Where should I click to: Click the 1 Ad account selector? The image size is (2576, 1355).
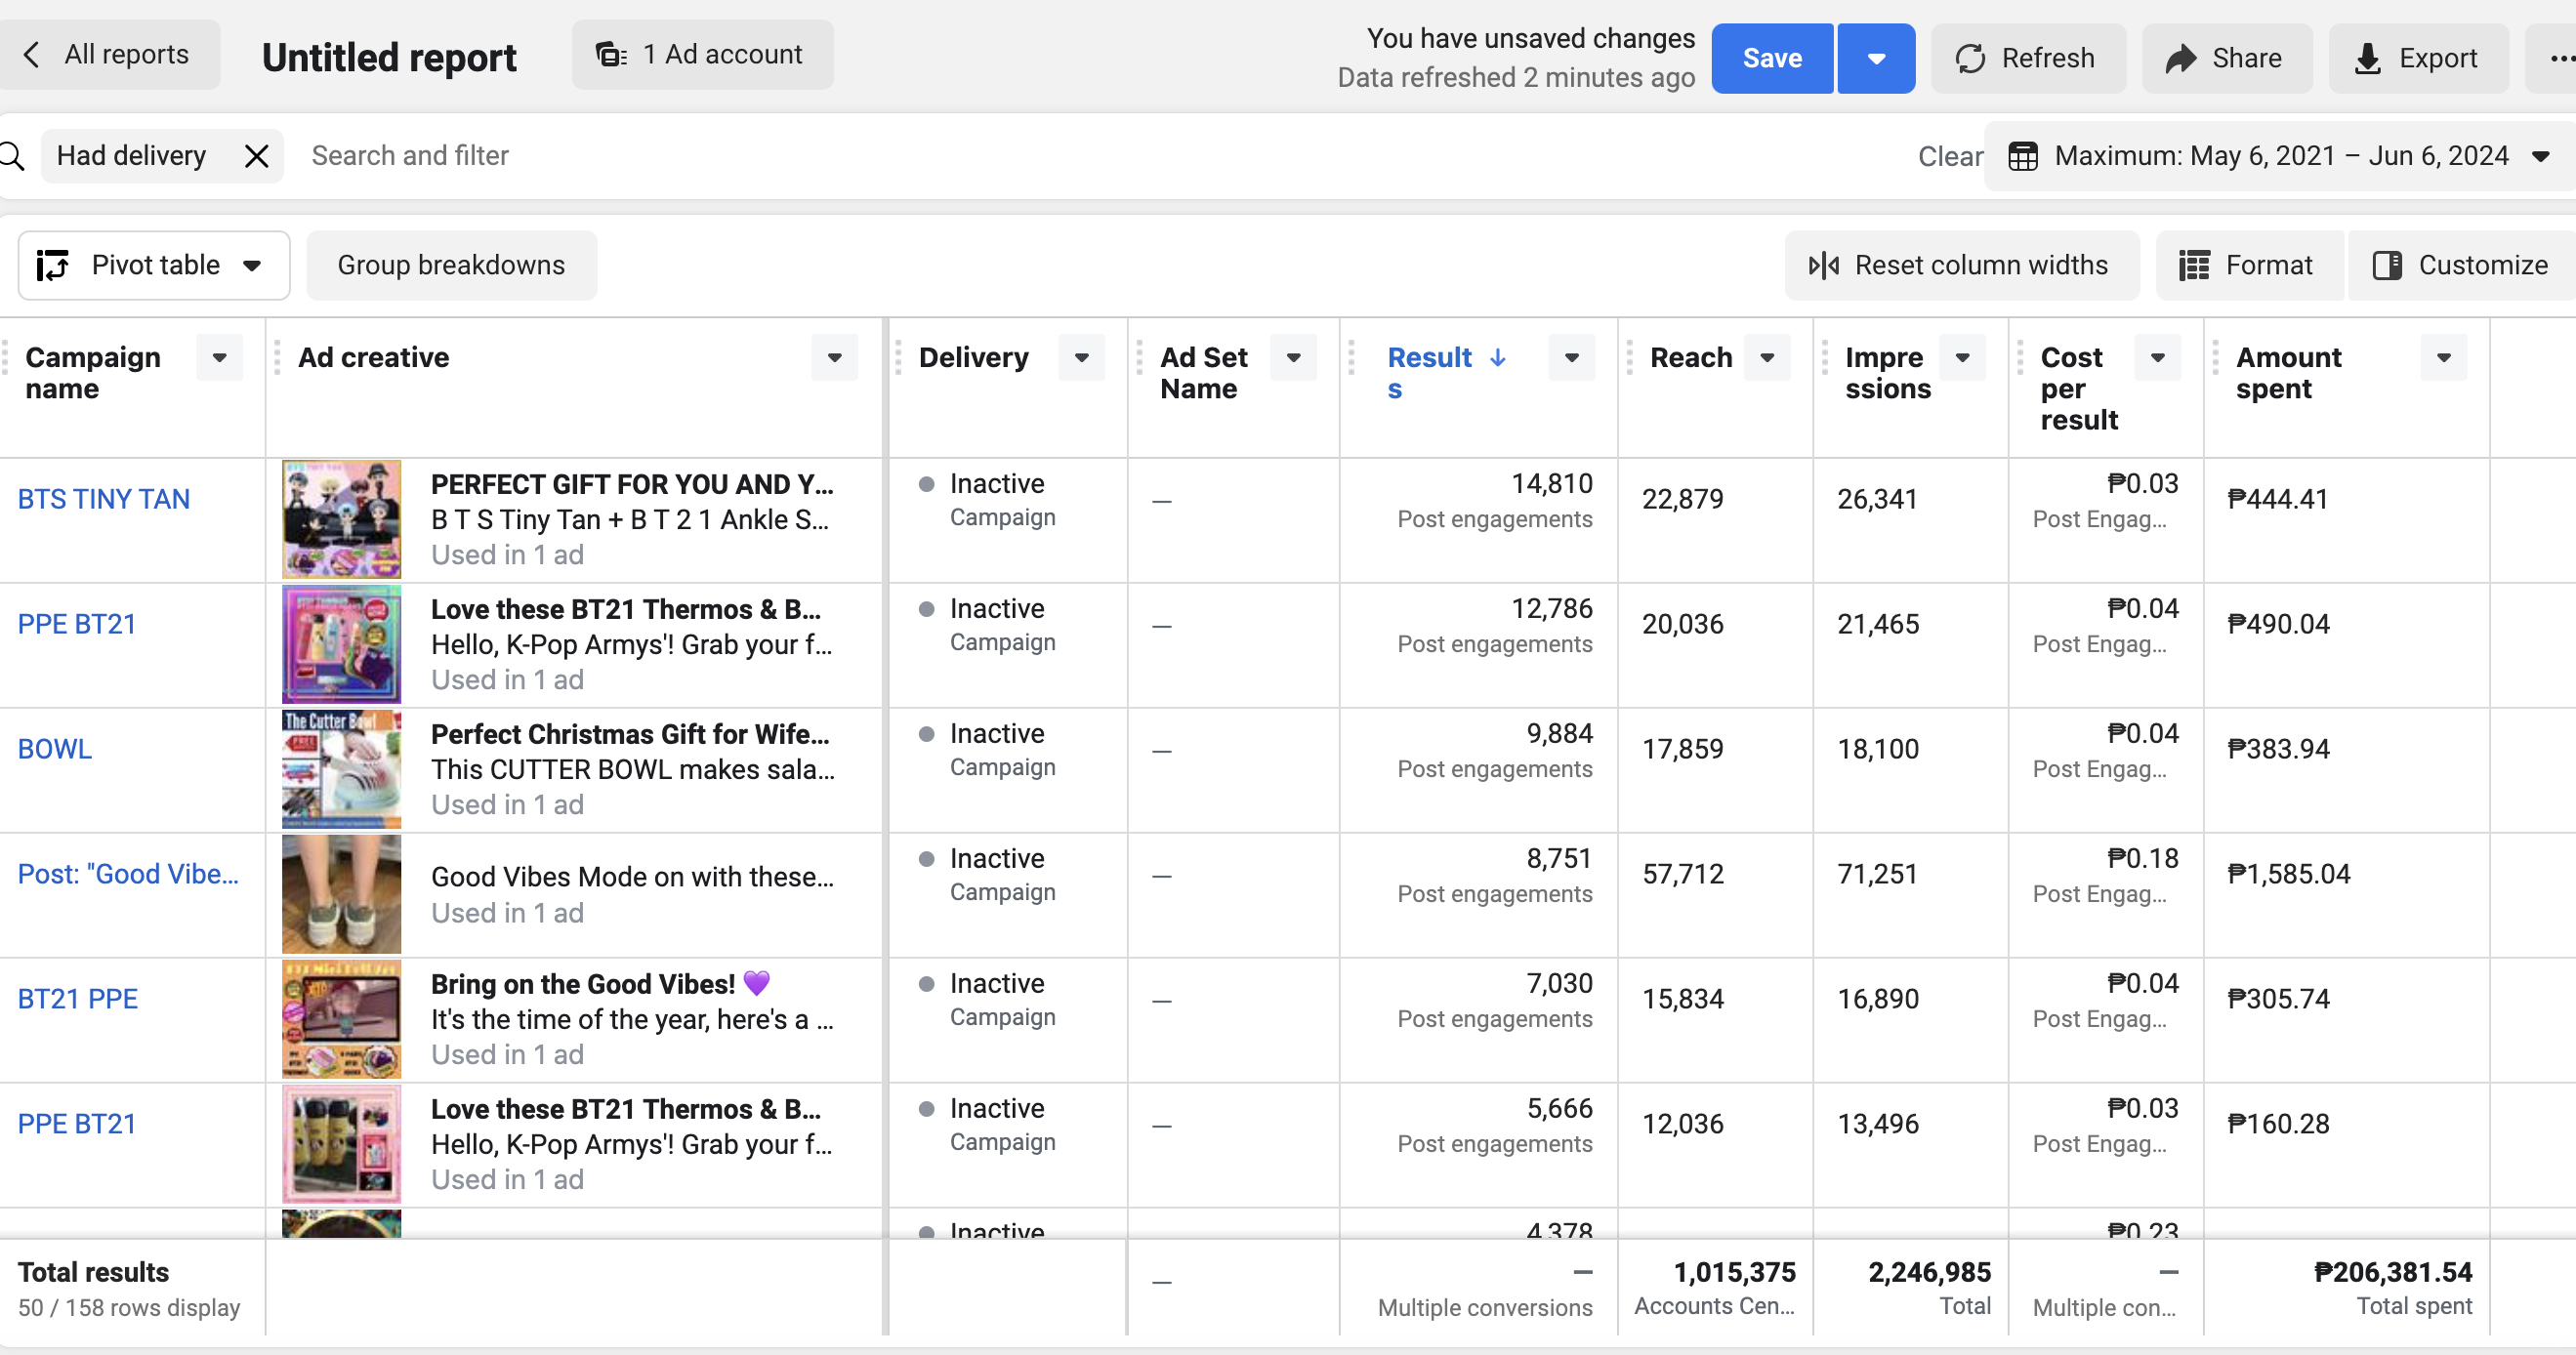click(x=701, y=54)
